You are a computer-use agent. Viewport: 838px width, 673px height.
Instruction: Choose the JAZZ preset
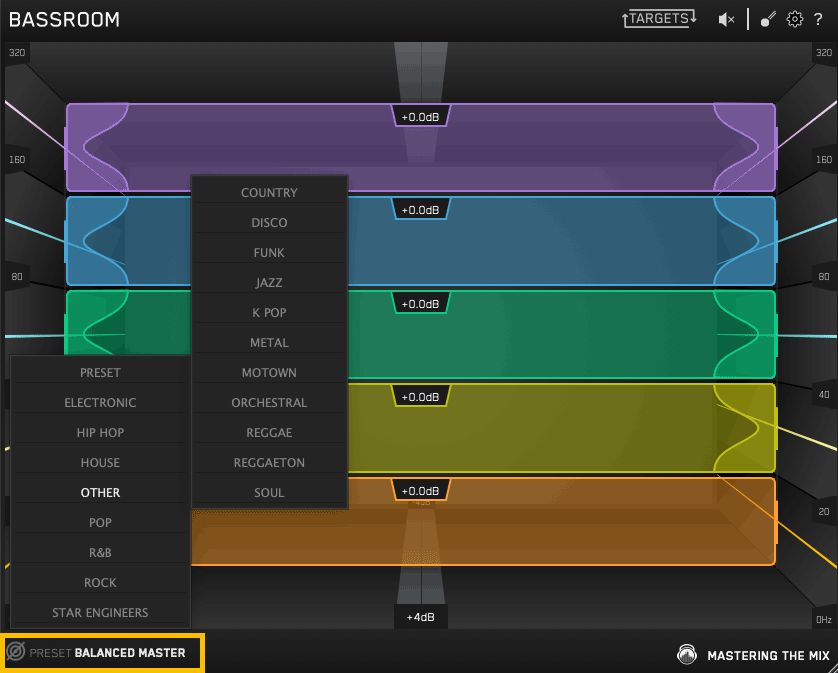[269, 282]
